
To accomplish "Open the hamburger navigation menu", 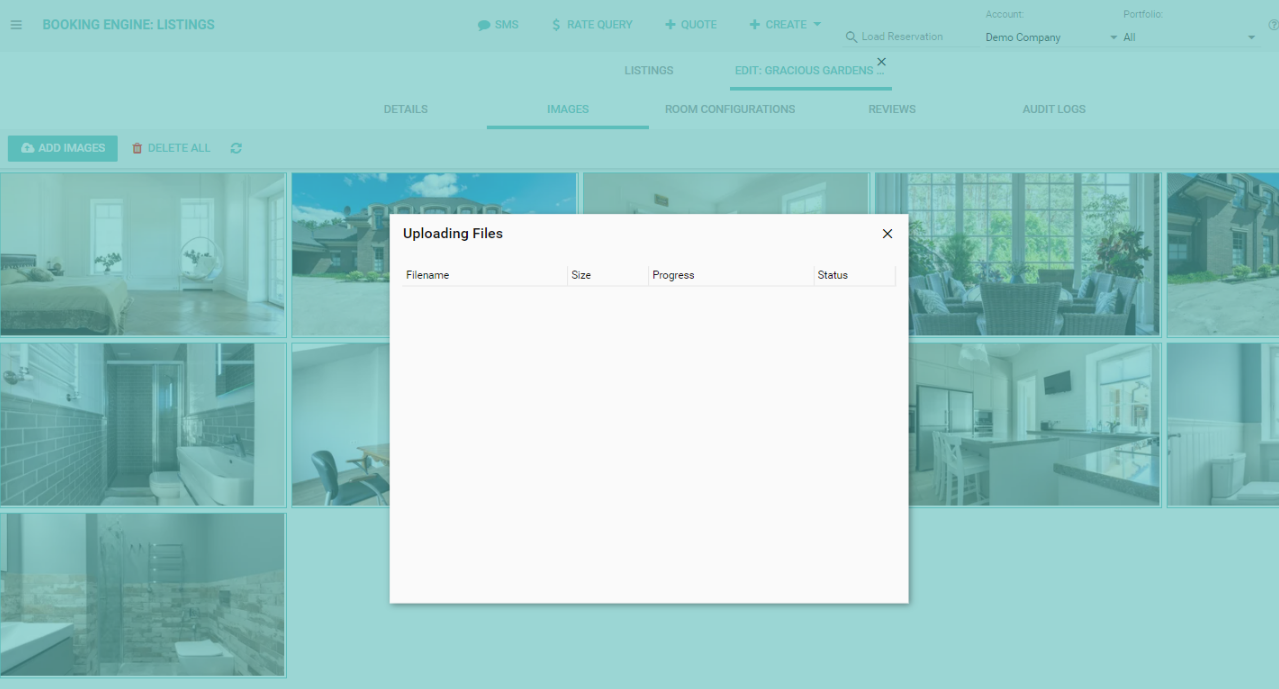I will pos(16,25).
